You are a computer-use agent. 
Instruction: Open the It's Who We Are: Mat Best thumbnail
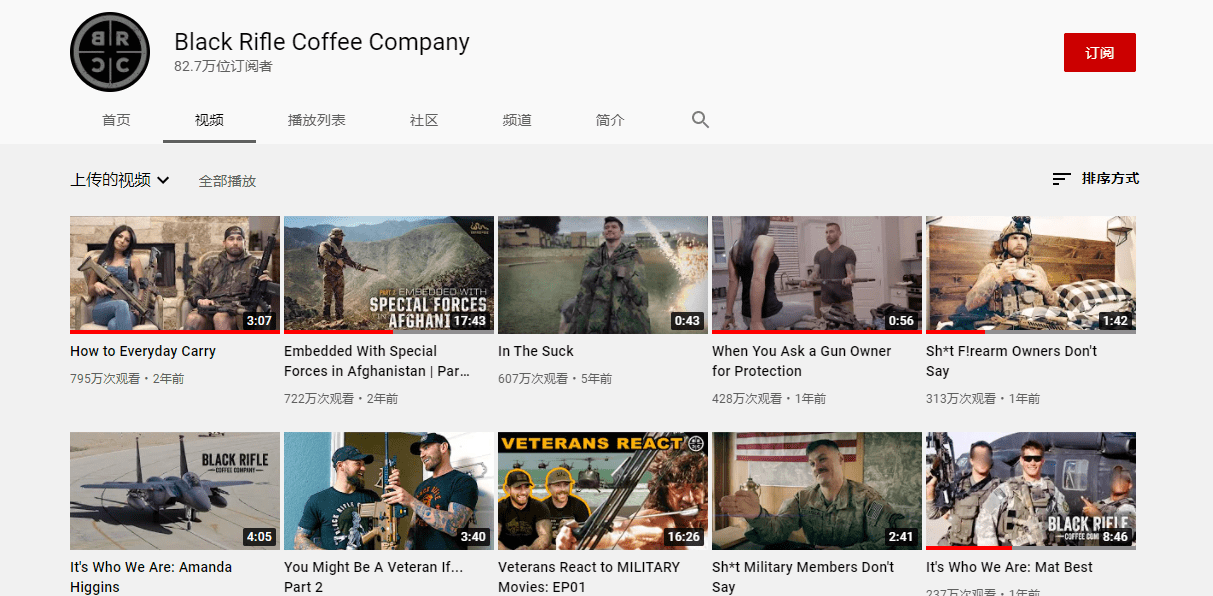coord(1030,490)
